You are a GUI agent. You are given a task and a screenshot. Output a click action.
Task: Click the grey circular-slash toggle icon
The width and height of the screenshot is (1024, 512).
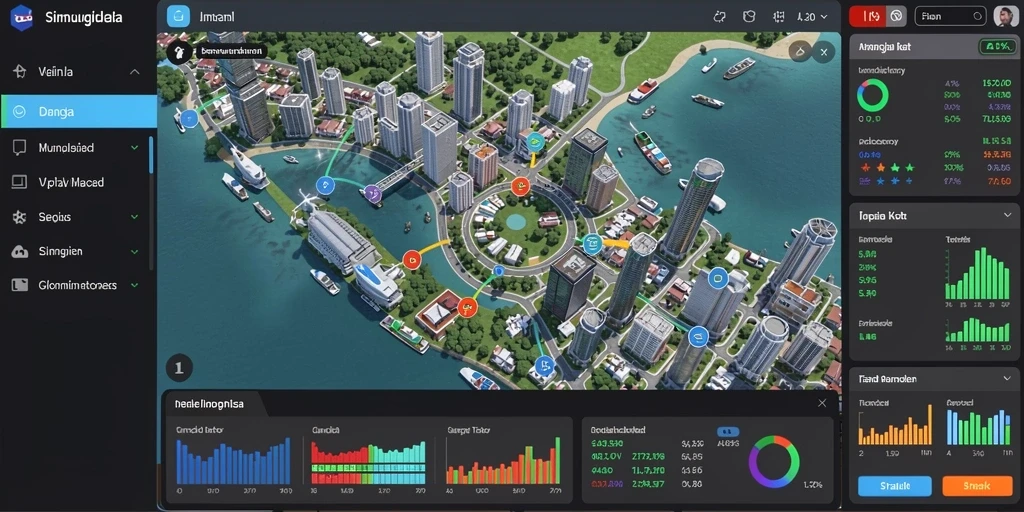pyautogui.click(x=897, y=16)
